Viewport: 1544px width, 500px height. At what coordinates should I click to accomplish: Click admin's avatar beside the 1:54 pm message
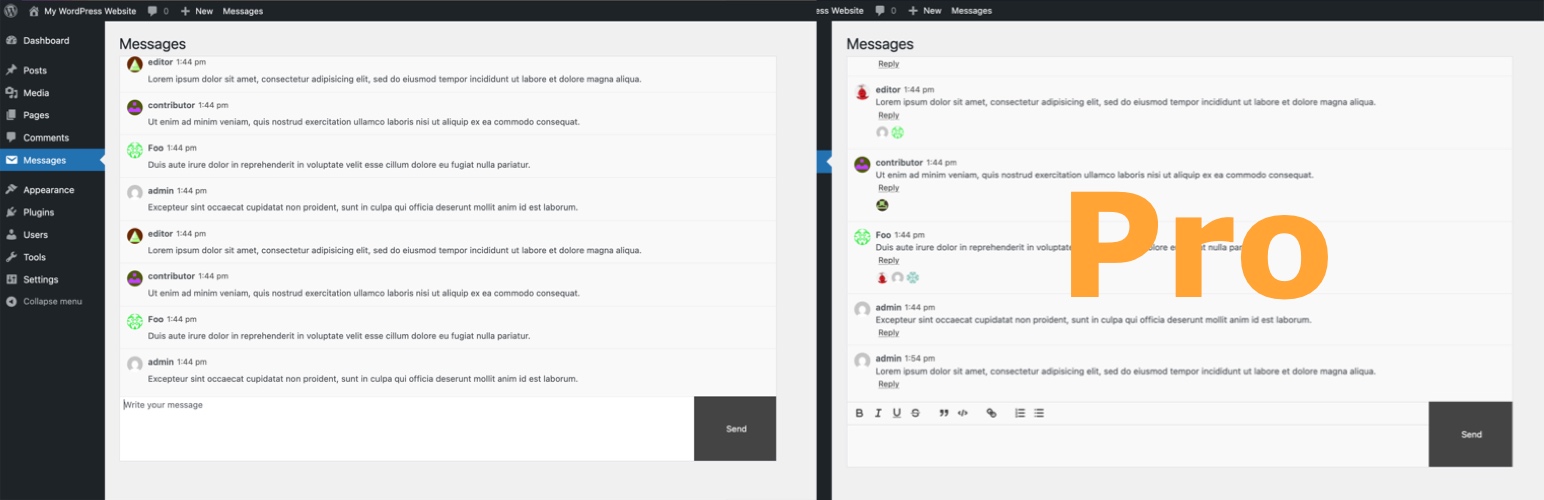click(862, 361)
